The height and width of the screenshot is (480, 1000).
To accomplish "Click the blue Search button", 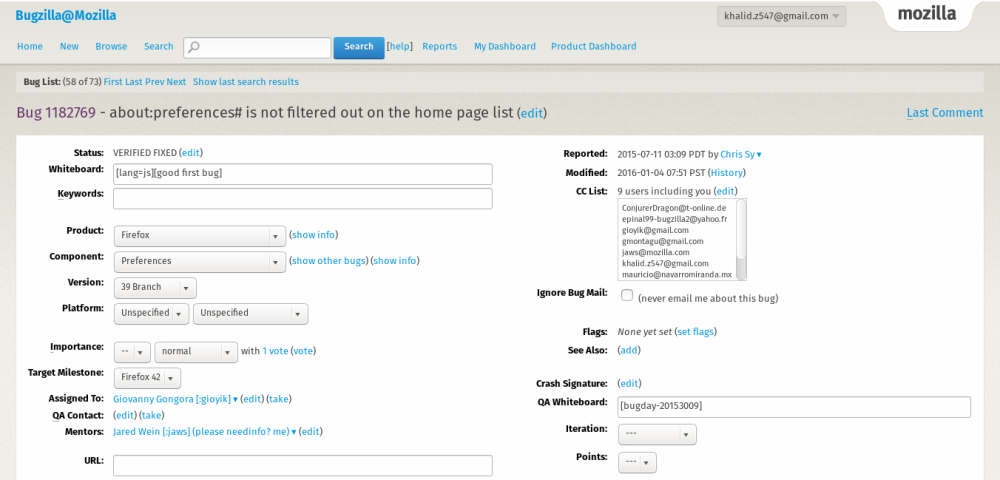I will click(x=358, y=47).
